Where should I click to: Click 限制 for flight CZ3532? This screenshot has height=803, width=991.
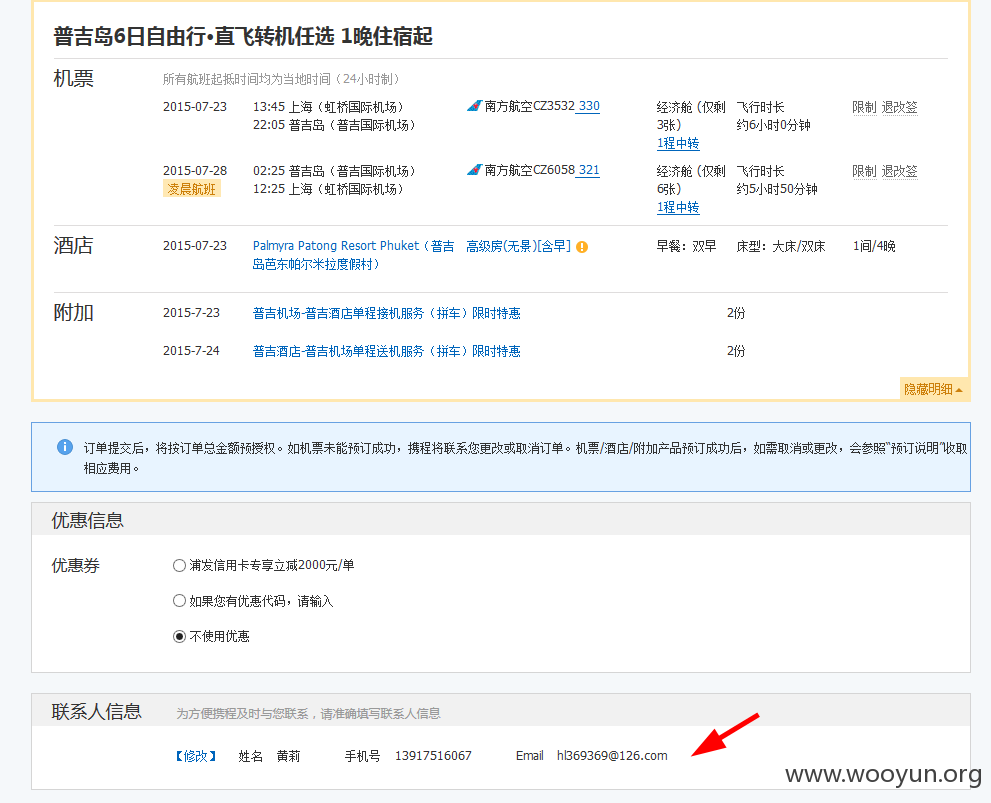(864, 107)
